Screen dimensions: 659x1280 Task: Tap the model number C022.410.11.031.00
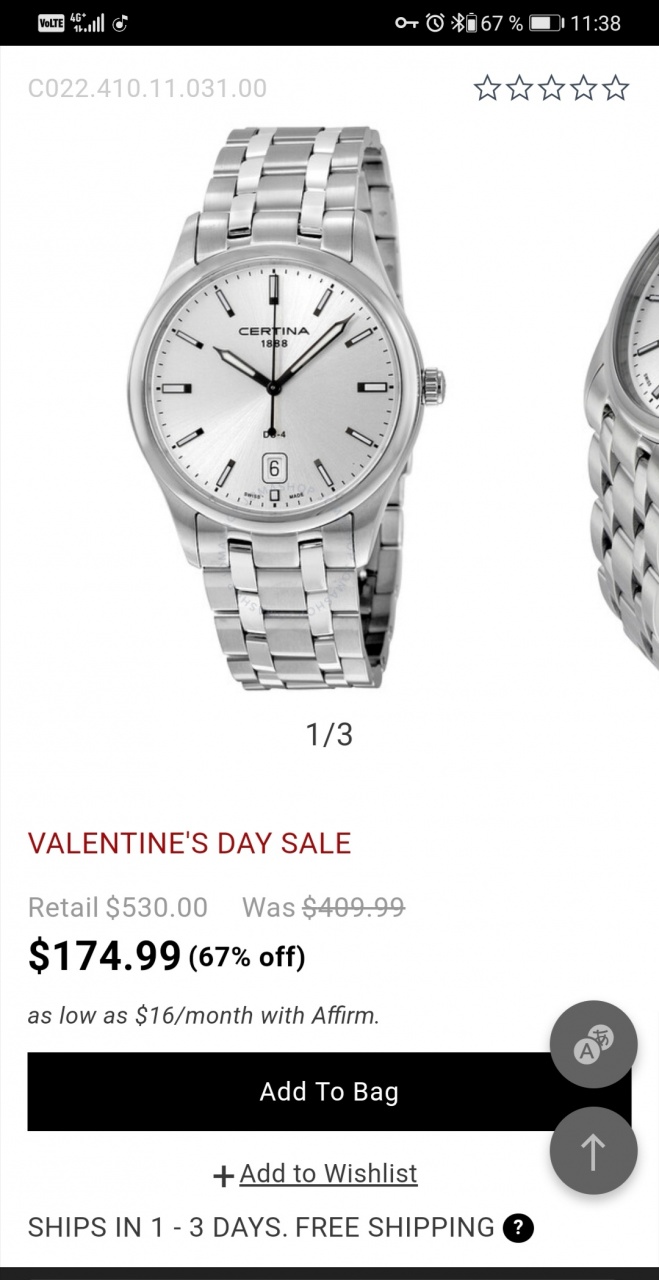tap(147, 88)
